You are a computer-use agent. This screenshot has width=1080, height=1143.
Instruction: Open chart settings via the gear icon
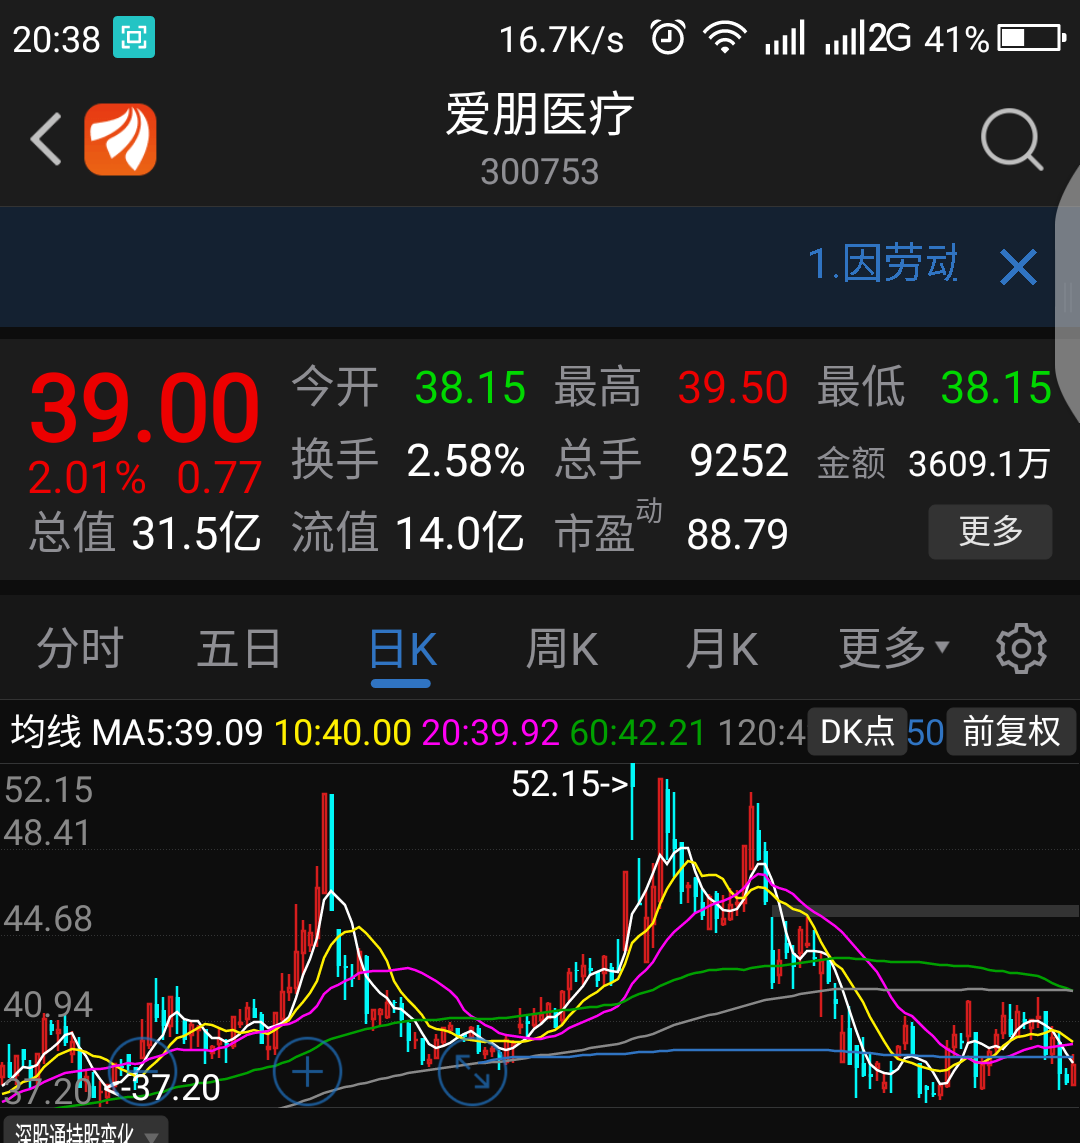pos(1021,648)
